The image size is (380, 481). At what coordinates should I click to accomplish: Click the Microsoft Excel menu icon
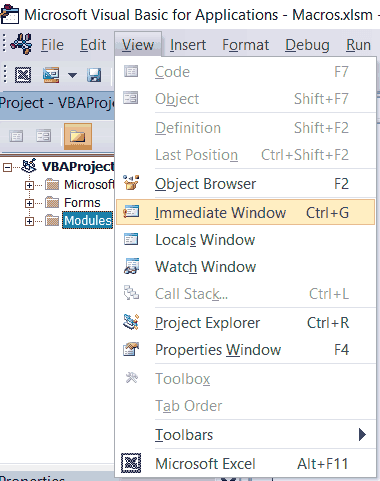(x=131, y=463)
